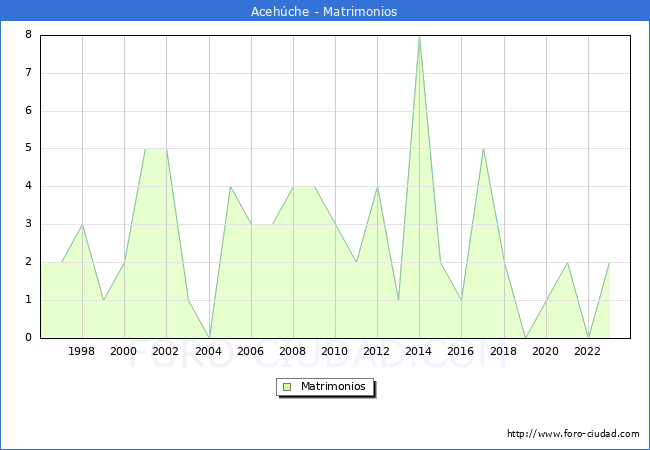This screenshot has width=650, height=450.
Task: Click the y-axis label 8
Action: click(x=29, y=35)
